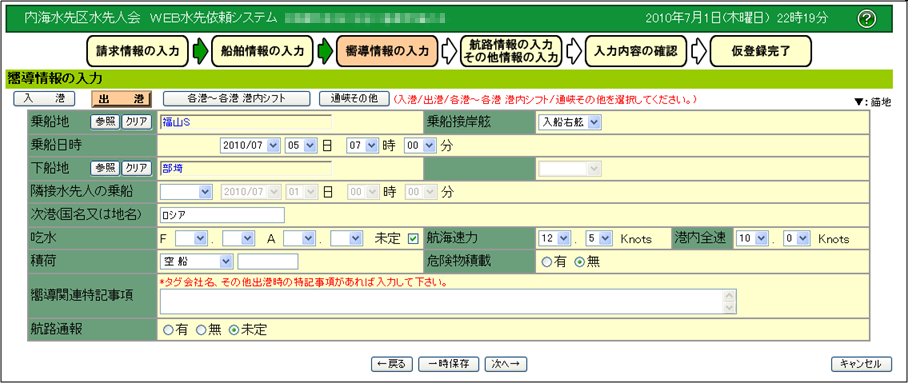
Task: Select 有 for 危険物積載
Action: click(546, 261)
